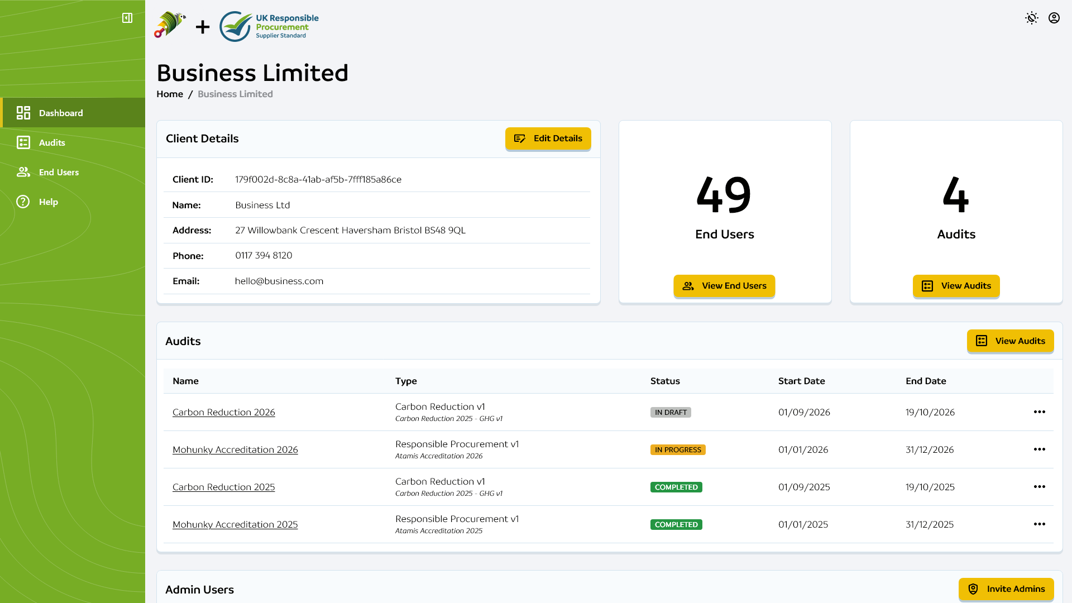
Task: Click the pencil icon on Edit Details
Action: pyautogui.click(x=520, y=139)
